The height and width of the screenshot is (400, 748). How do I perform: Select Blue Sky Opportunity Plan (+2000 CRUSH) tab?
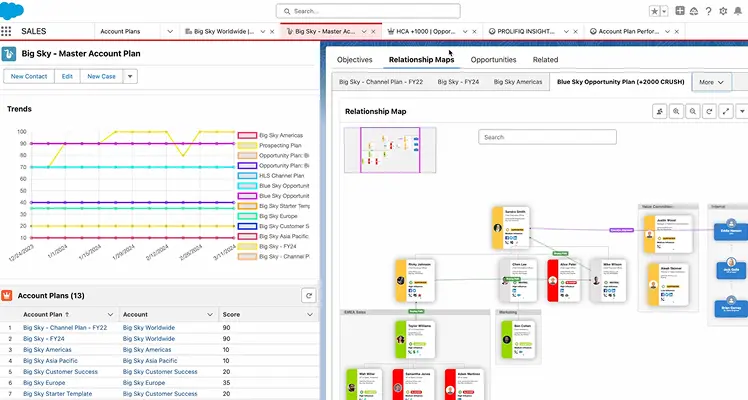[620, 82]
